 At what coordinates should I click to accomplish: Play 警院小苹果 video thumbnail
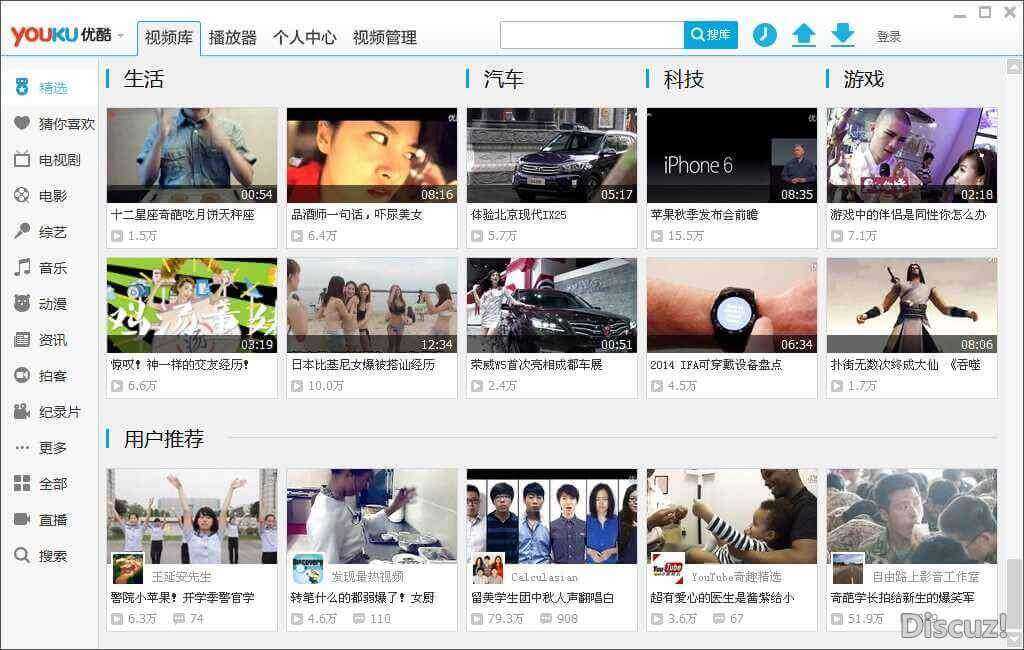(x=192, y=516)
